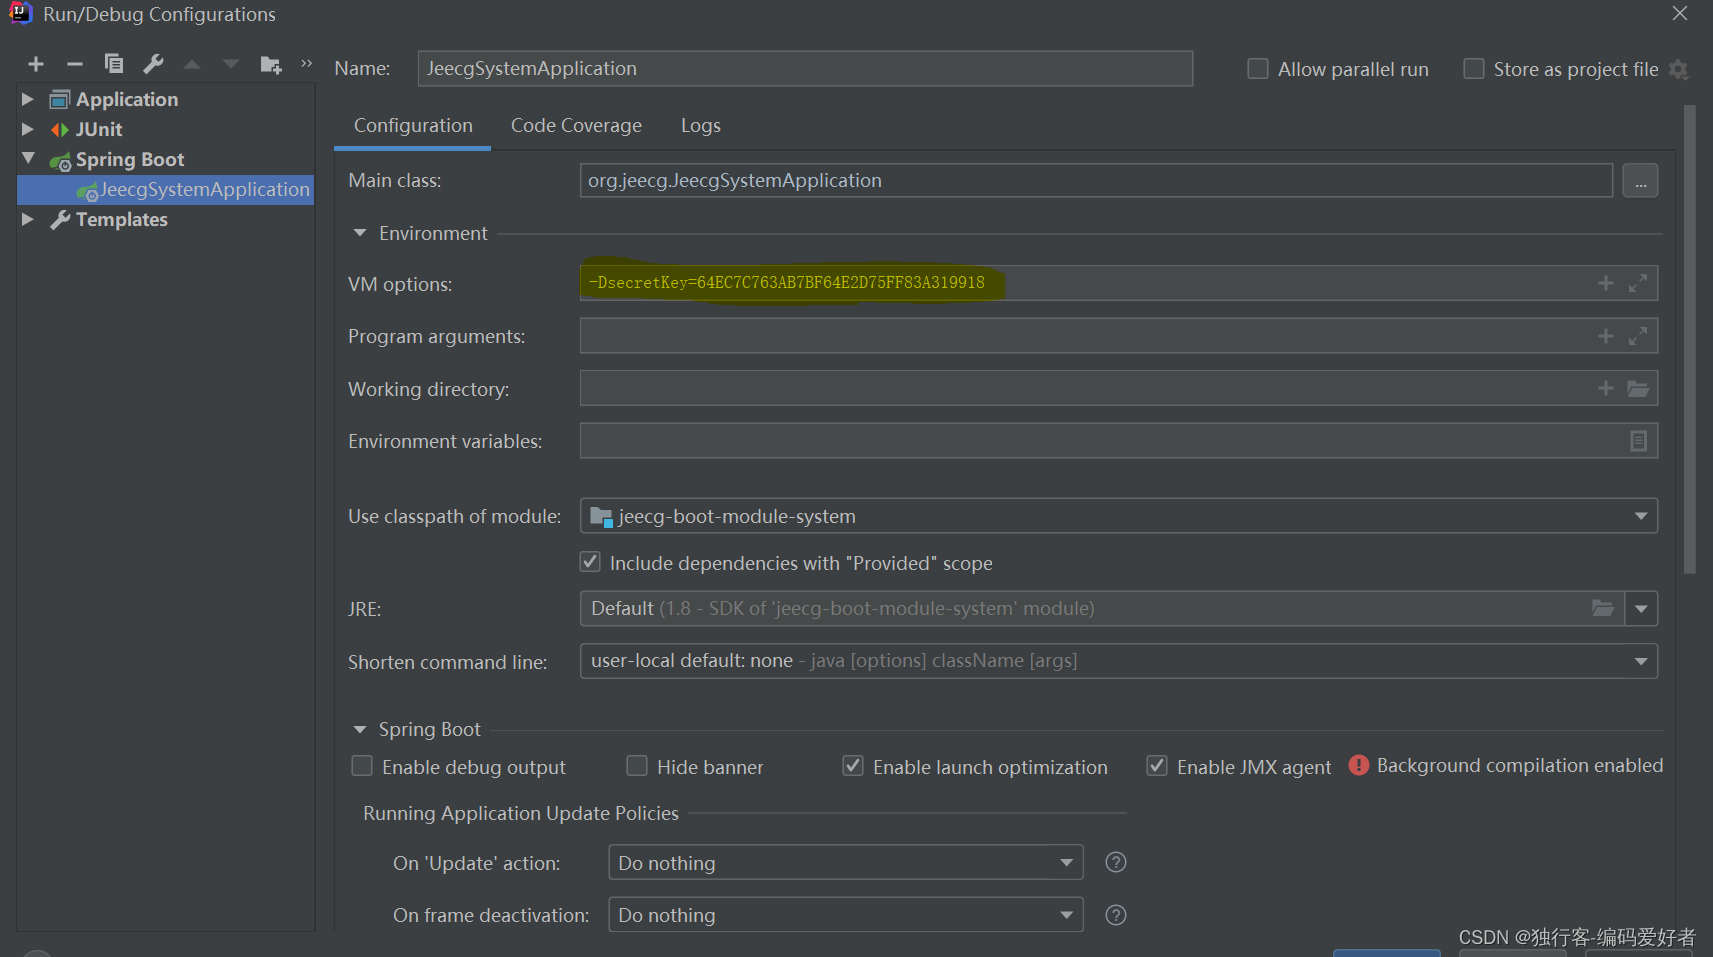Switch to Code Coverage tab
1713x957 pixels.
point(576,126)
